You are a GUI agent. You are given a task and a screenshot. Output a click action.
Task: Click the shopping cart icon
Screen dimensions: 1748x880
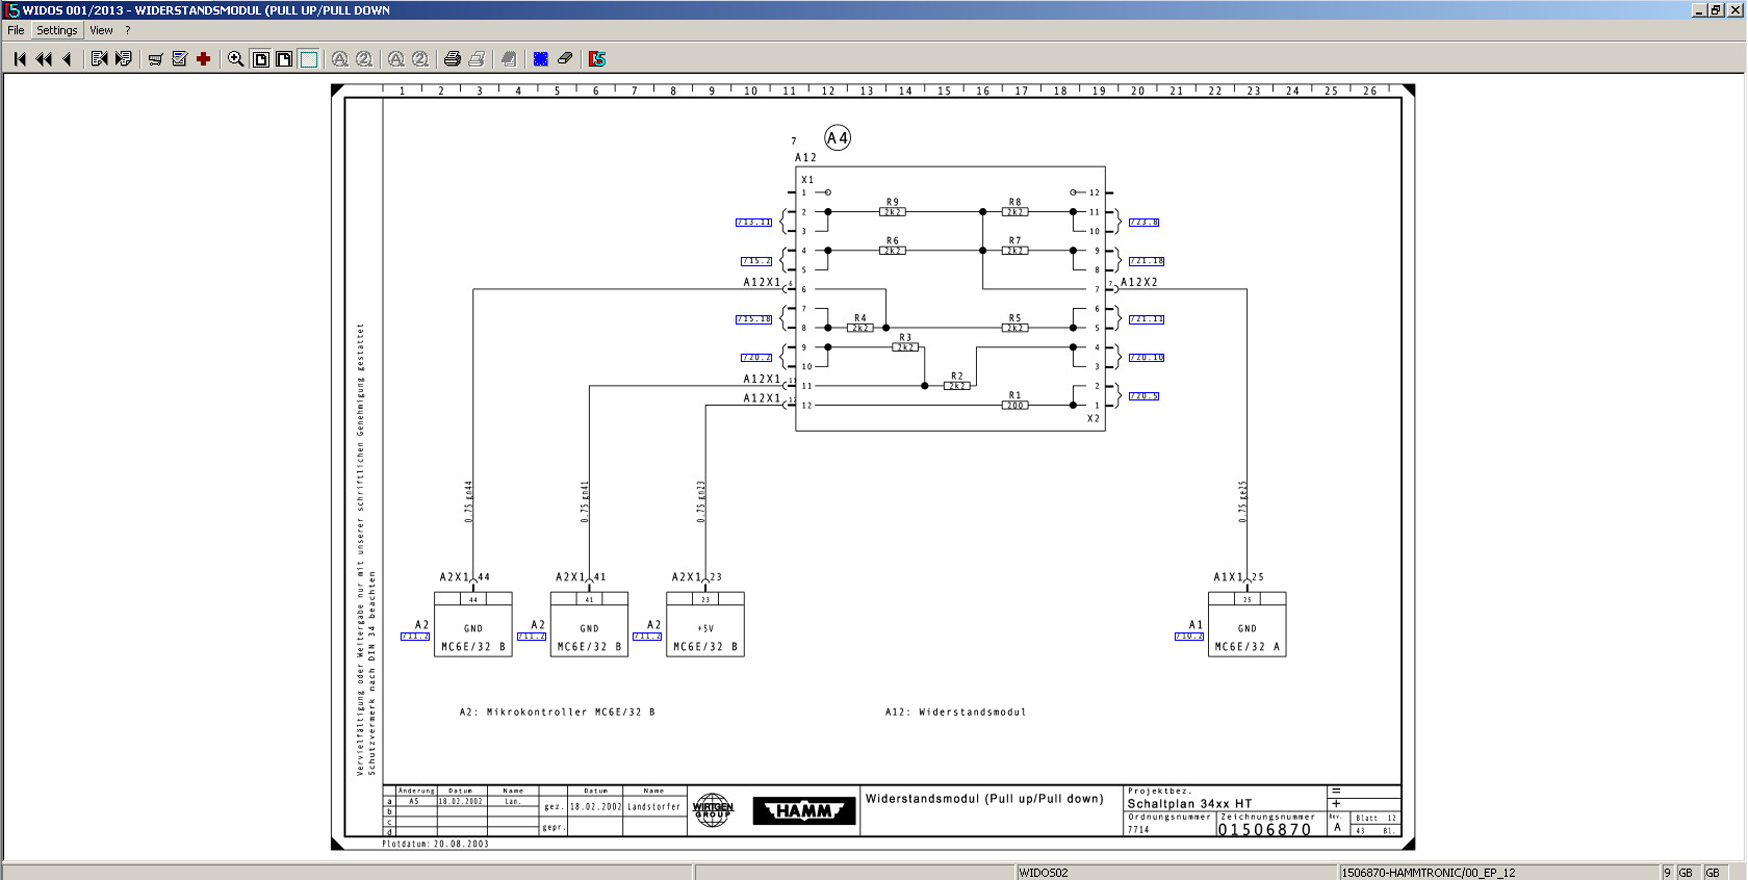point(155,59)
